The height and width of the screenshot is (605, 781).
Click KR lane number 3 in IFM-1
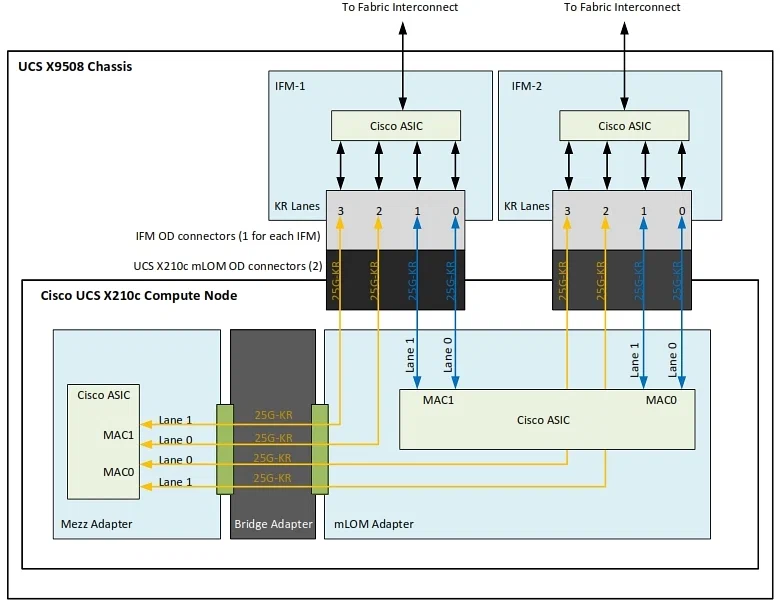[x=341, y=211]
